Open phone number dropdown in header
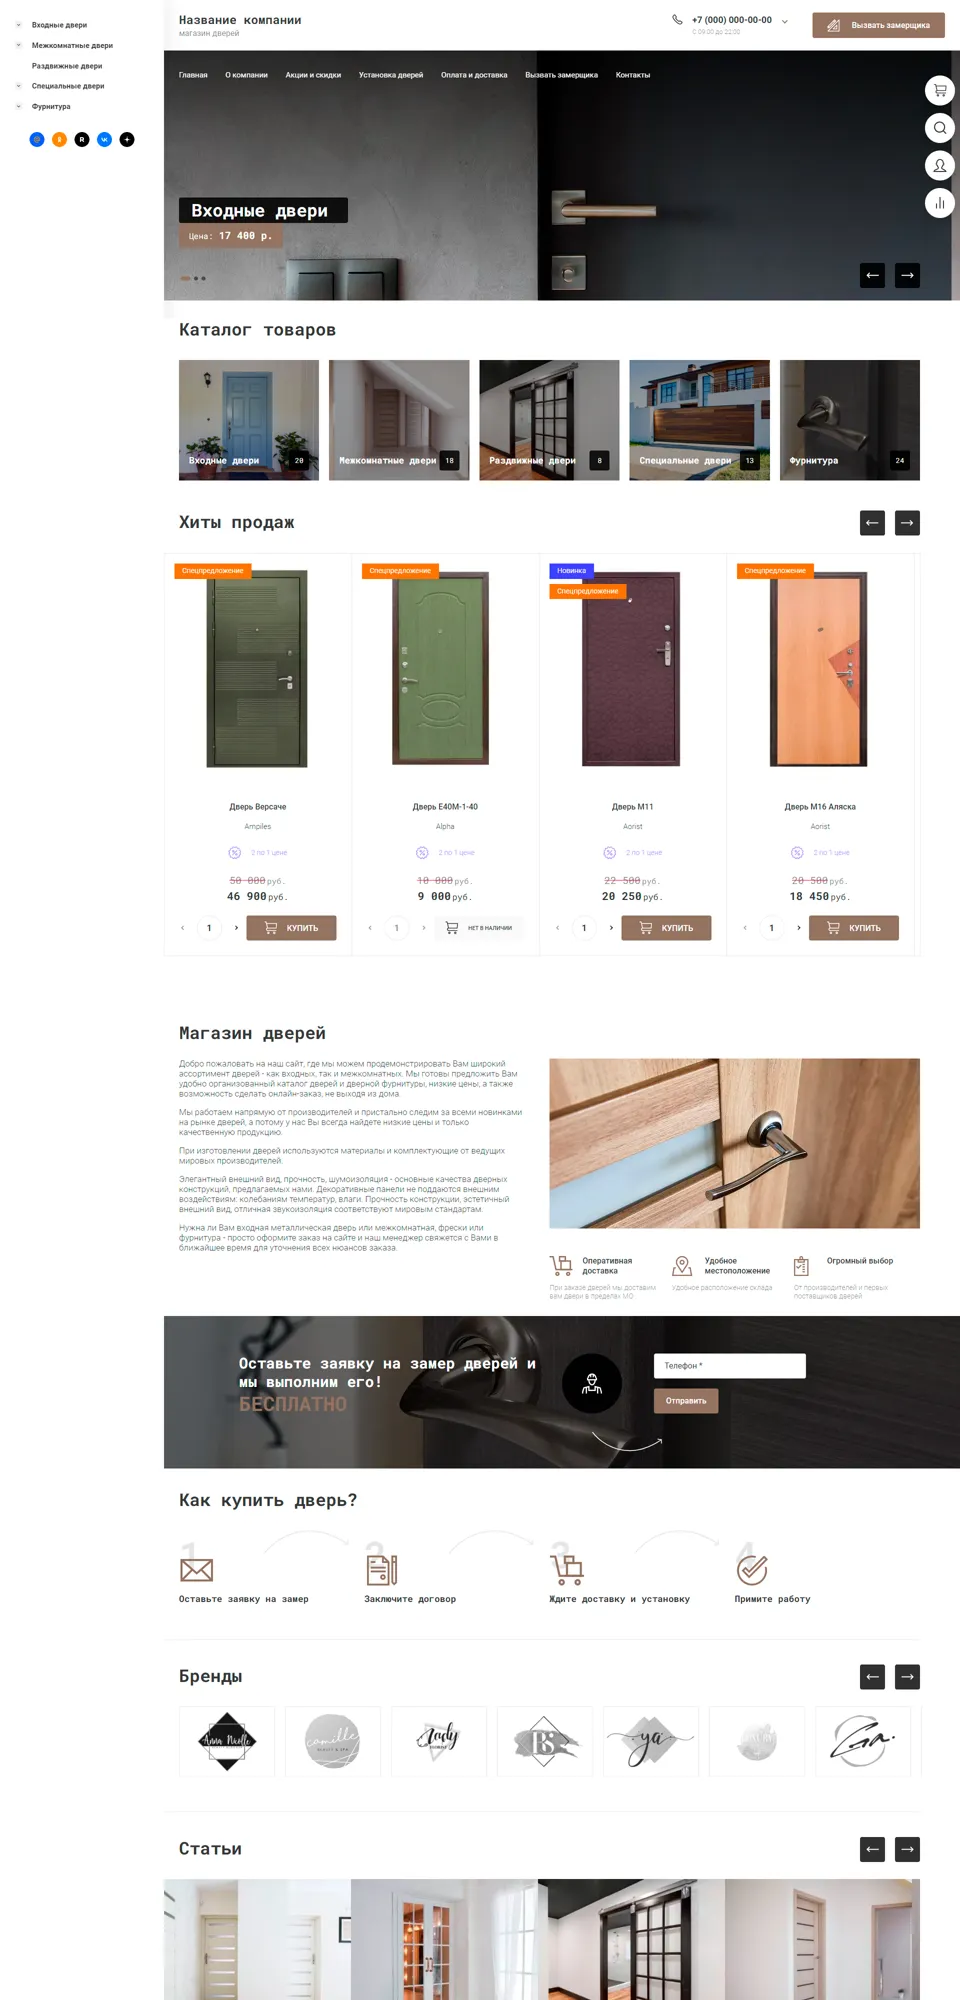 coord(784,21)
